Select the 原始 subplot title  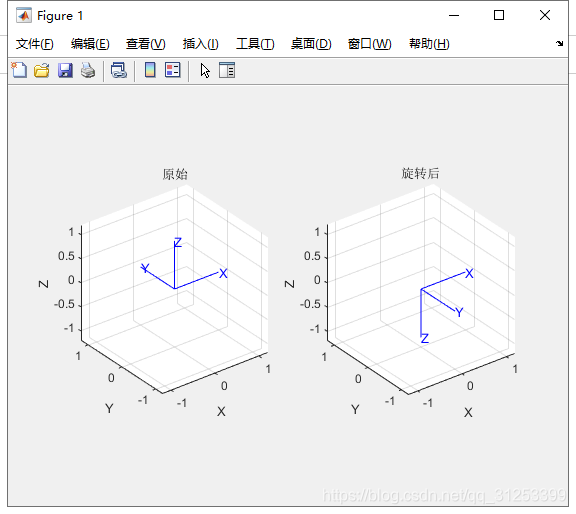click(175, 174)
